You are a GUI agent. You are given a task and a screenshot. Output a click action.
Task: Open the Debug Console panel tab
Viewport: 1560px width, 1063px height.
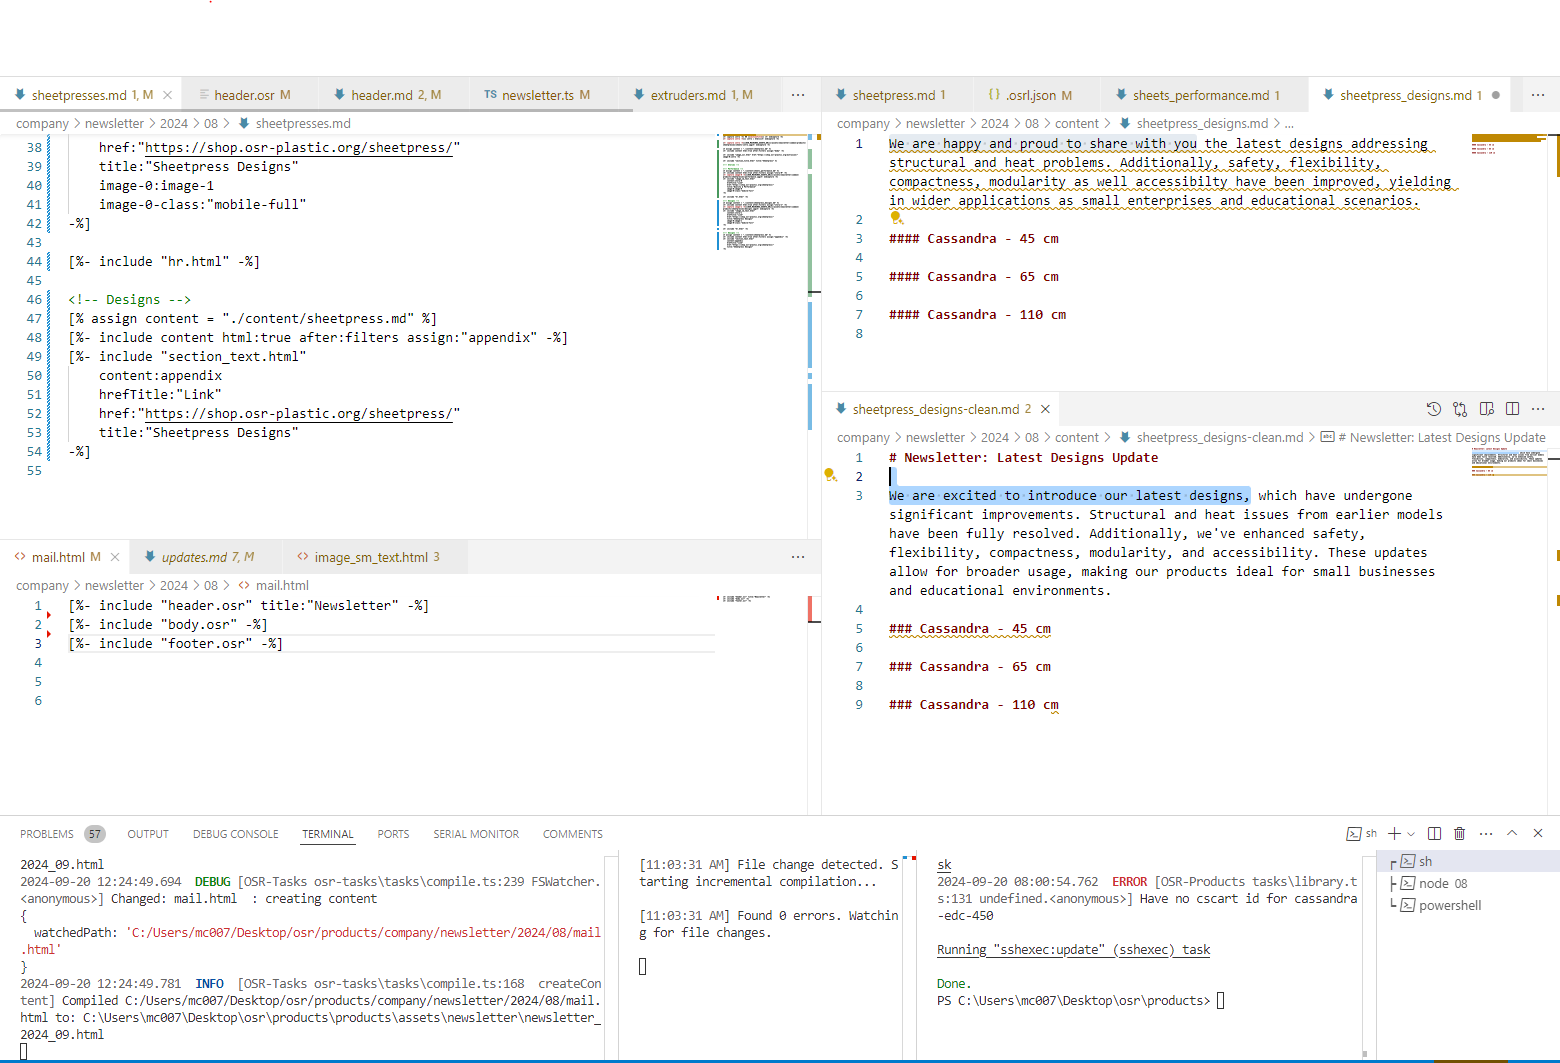click(x=235, y=834)
